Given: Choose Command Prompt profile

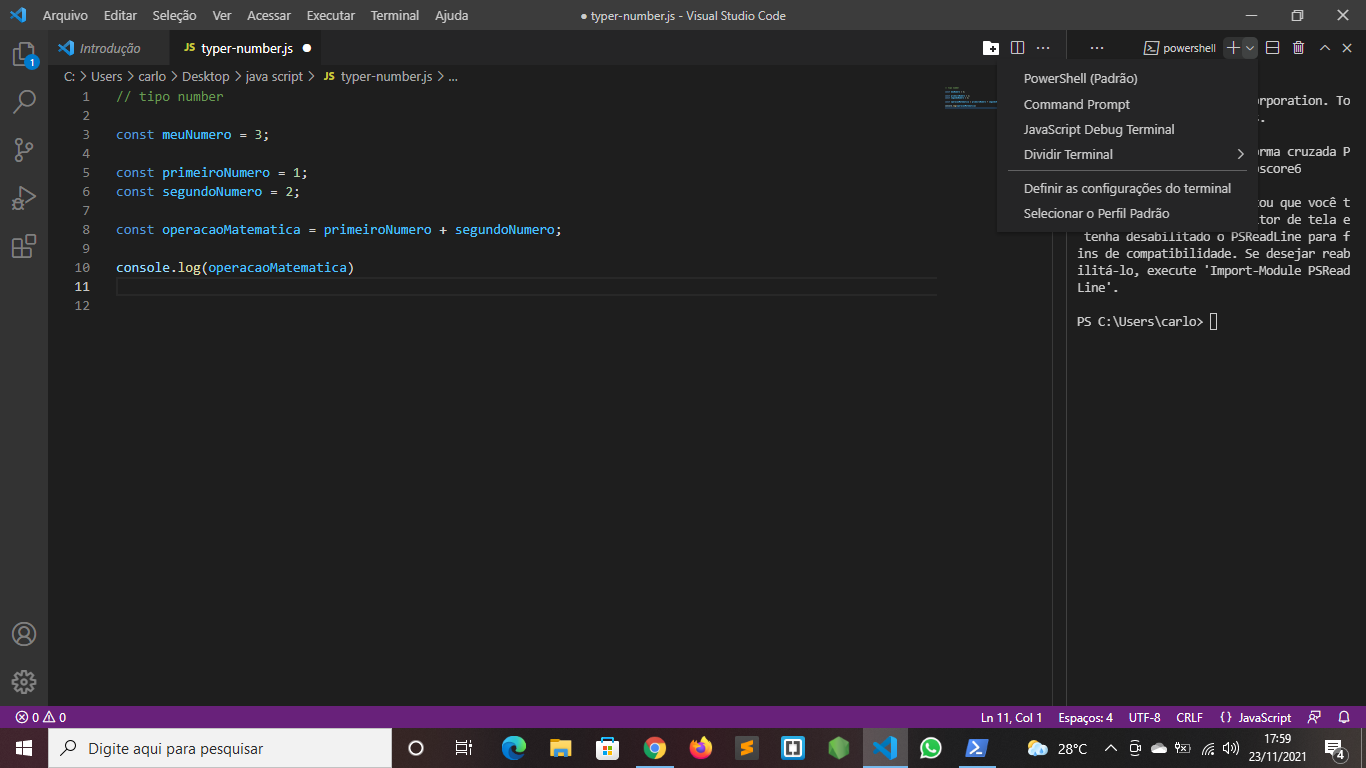Looking at the screenshot, I should [1127, 104].
